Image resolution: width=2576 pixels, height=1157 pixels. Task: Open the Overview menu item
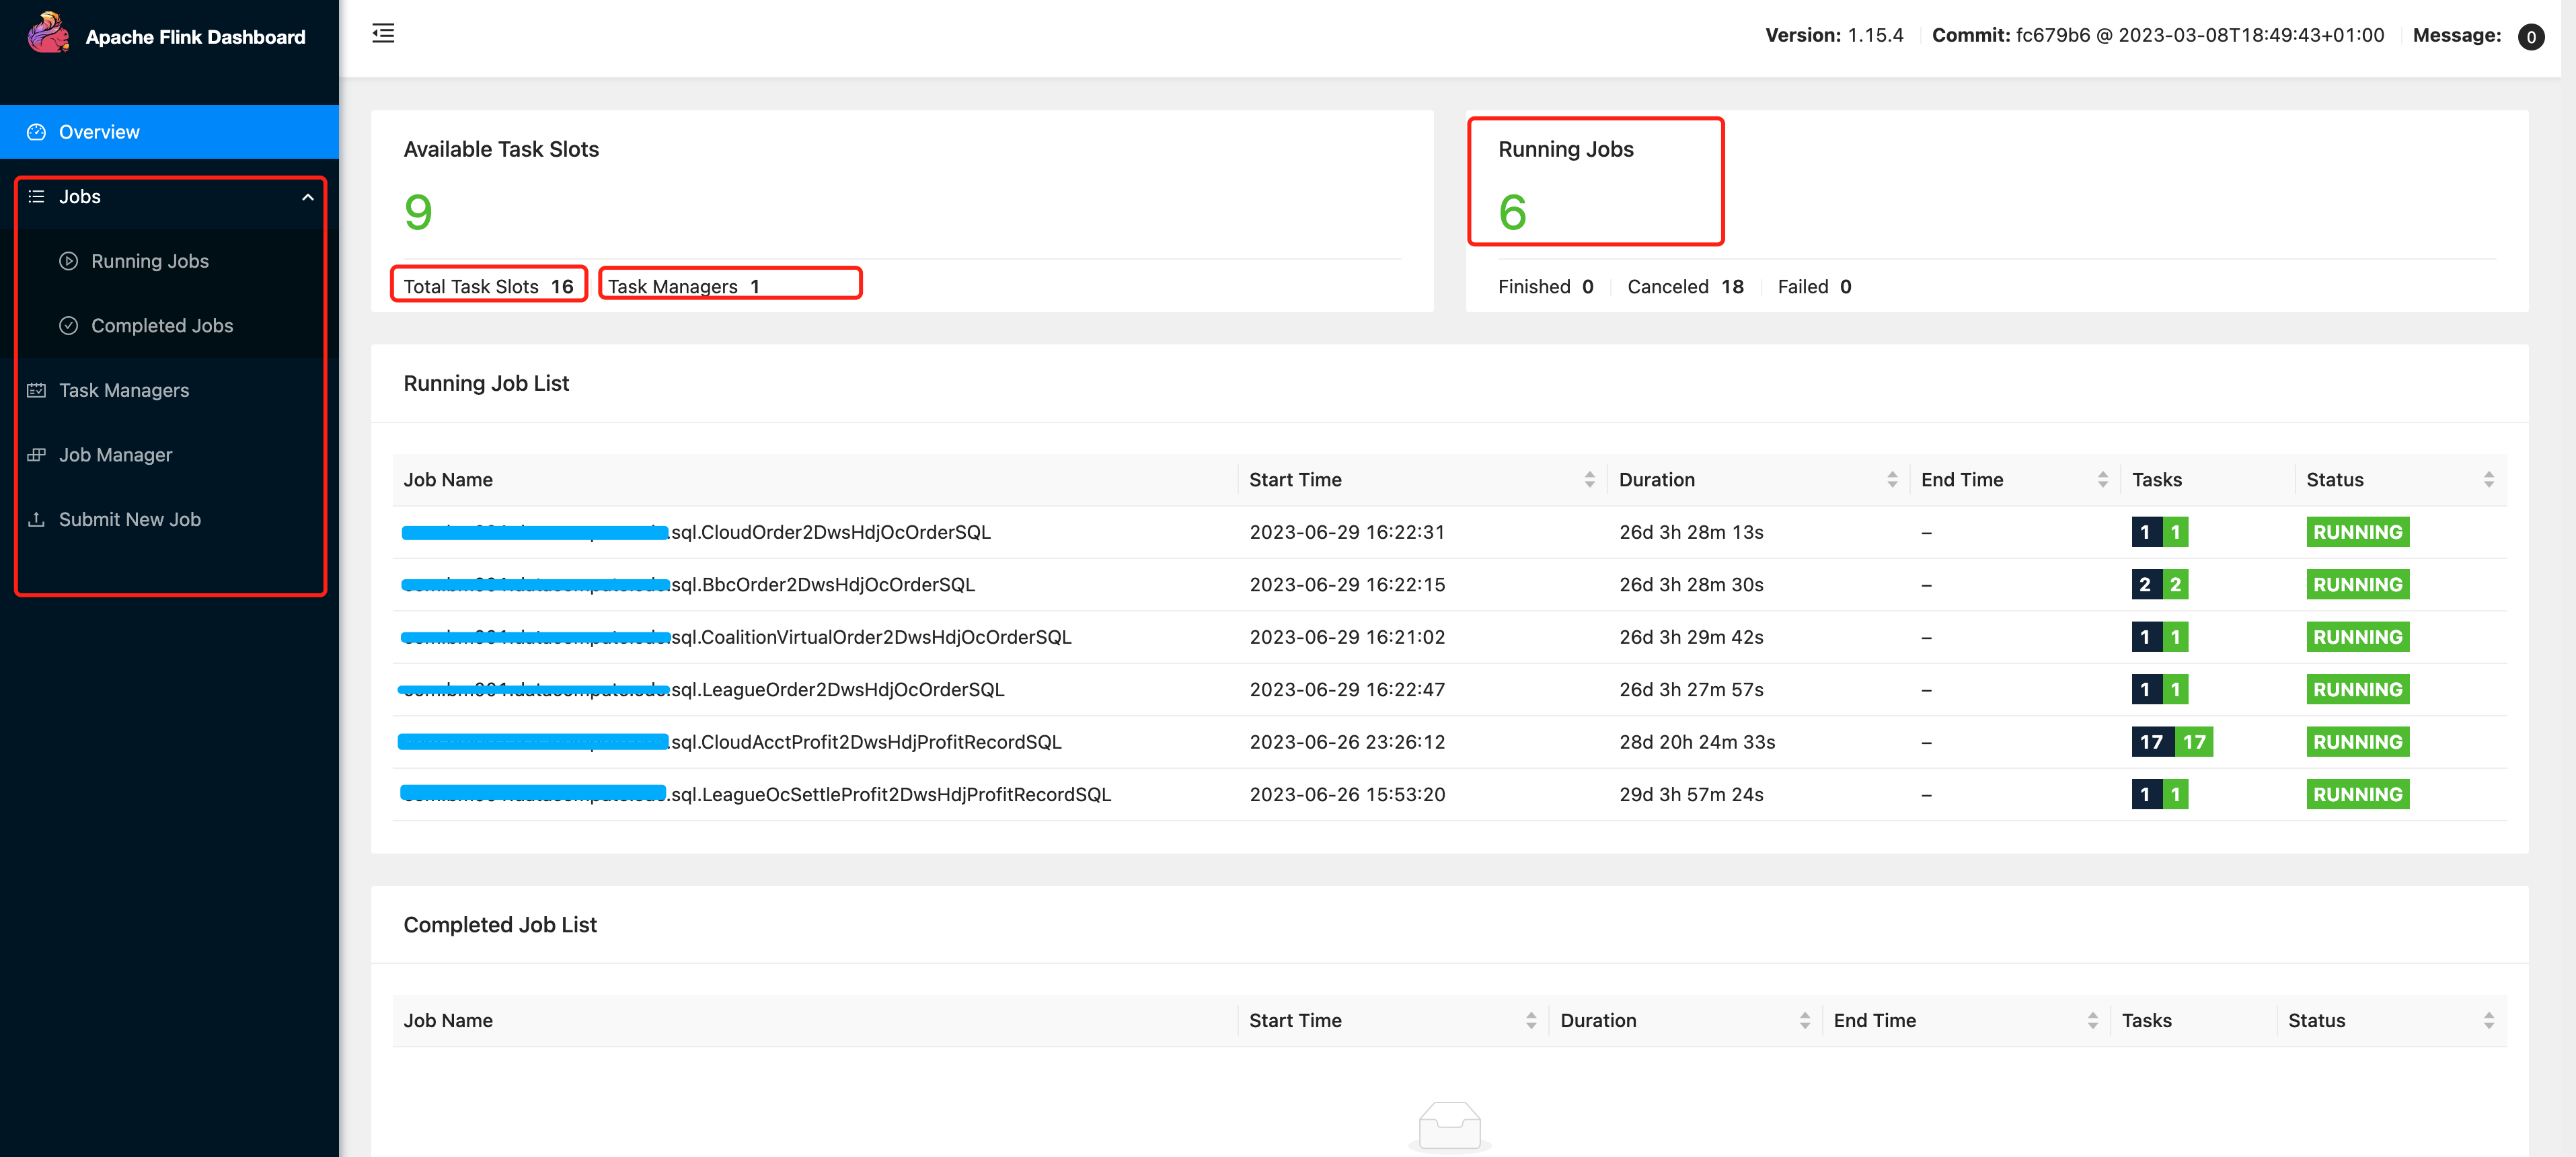click(x=99, y=132)
